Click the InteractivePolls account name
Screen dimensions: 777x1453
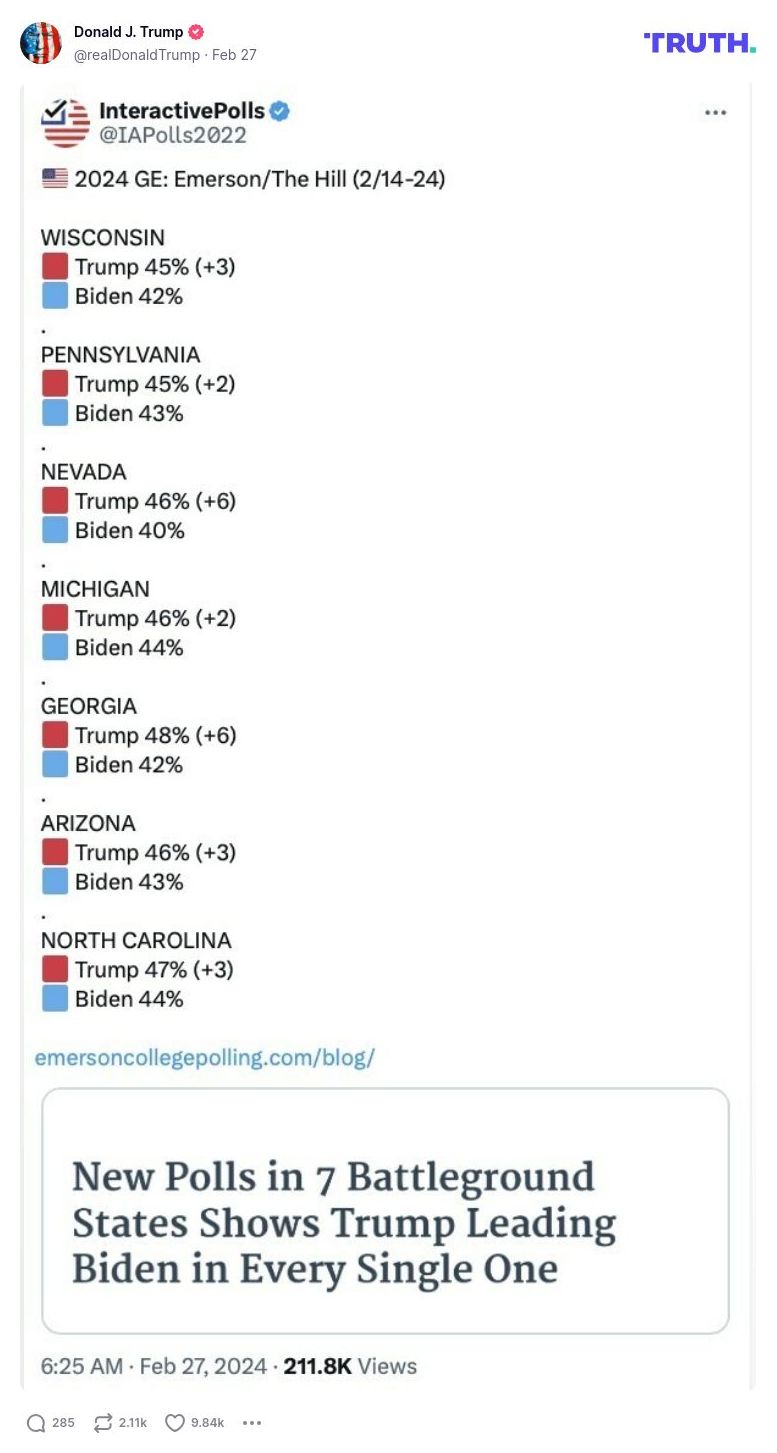pyautogui.click(x=181, y=111)
